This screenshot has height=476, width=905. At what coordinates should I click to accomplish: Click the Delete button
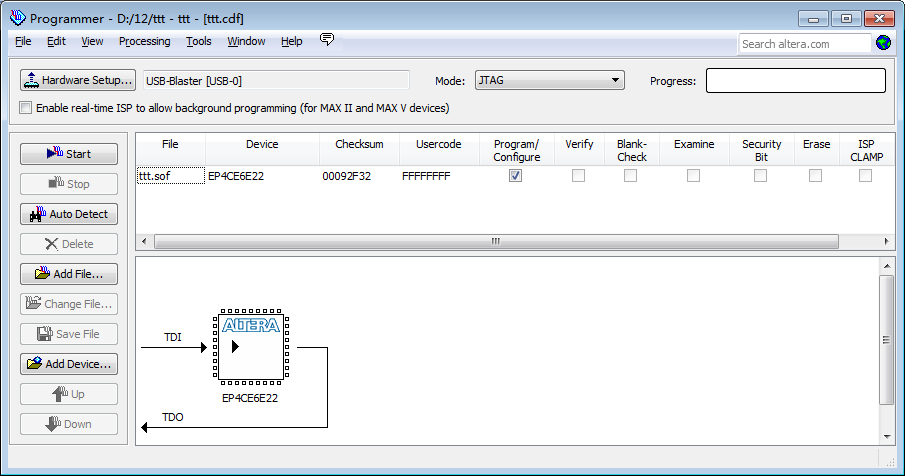click(x=69, y=244)
